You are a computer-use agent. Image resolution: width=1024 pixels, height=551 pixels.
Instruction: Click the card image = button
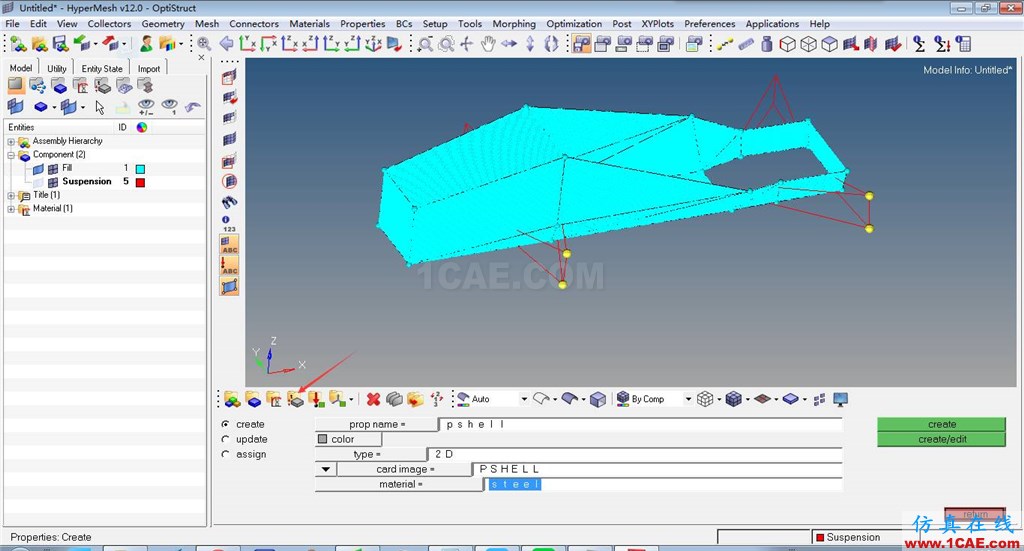[405, 469]
